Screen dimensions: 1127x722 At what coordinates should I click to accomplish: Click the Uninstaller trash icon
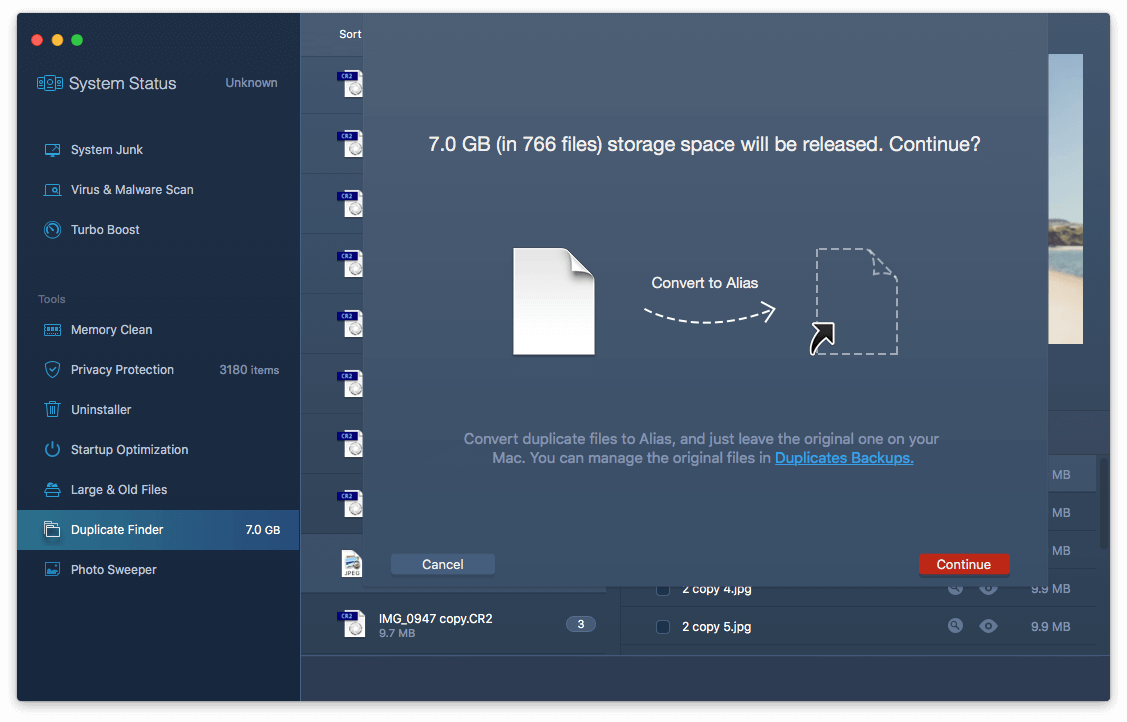click(52, 409)
